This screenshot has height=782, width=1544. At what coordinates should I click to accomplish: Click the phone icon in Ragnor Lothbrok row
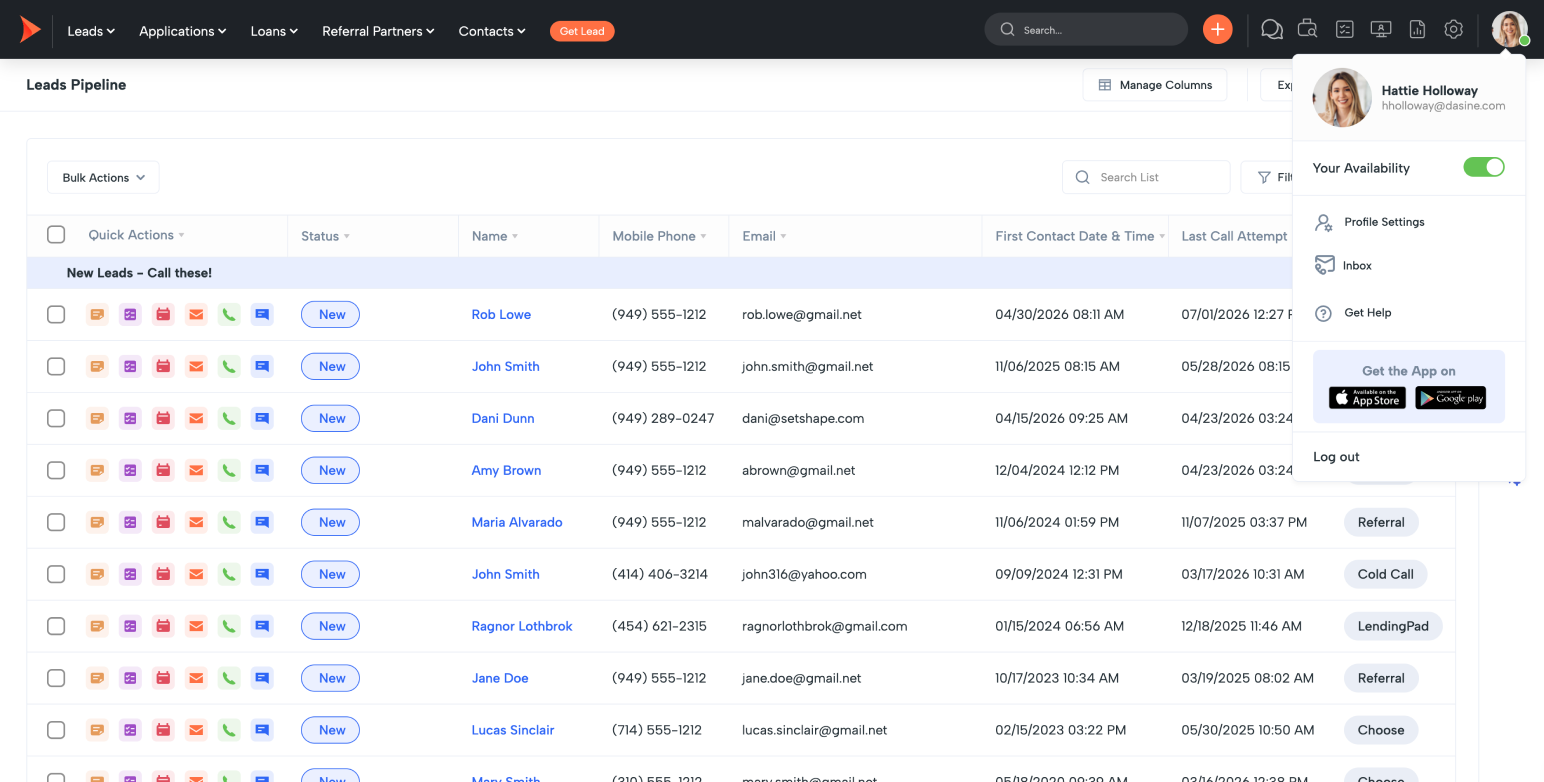[229, 626]
